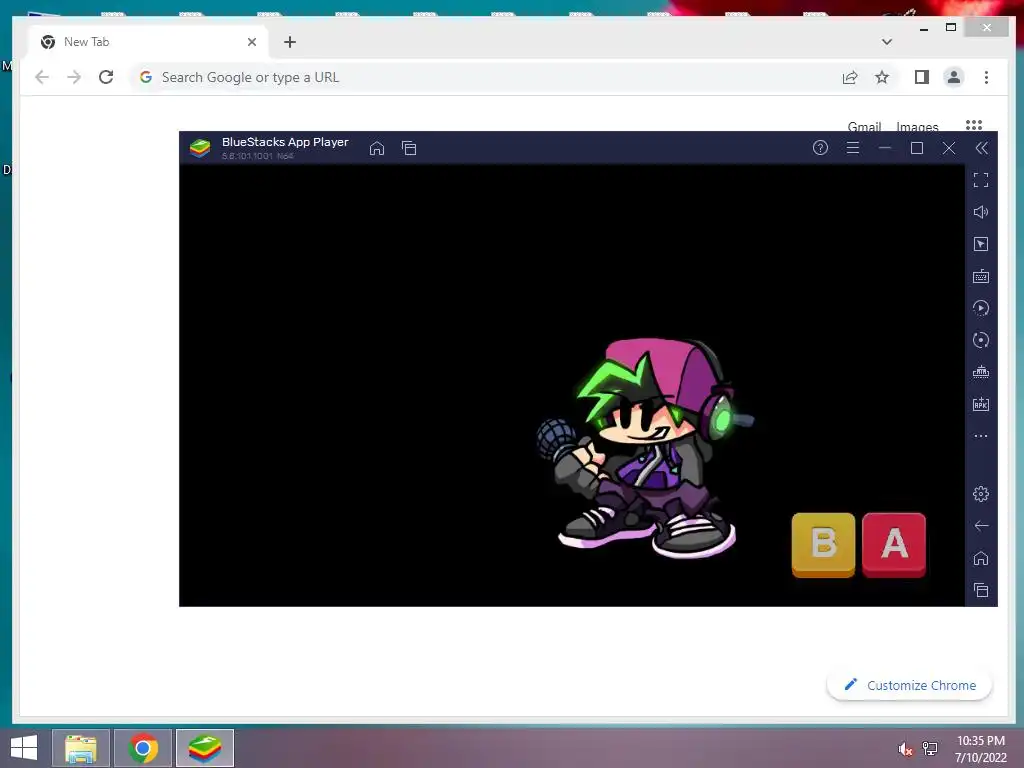
Task: Go back in Chrome
Action: point(42,77)
